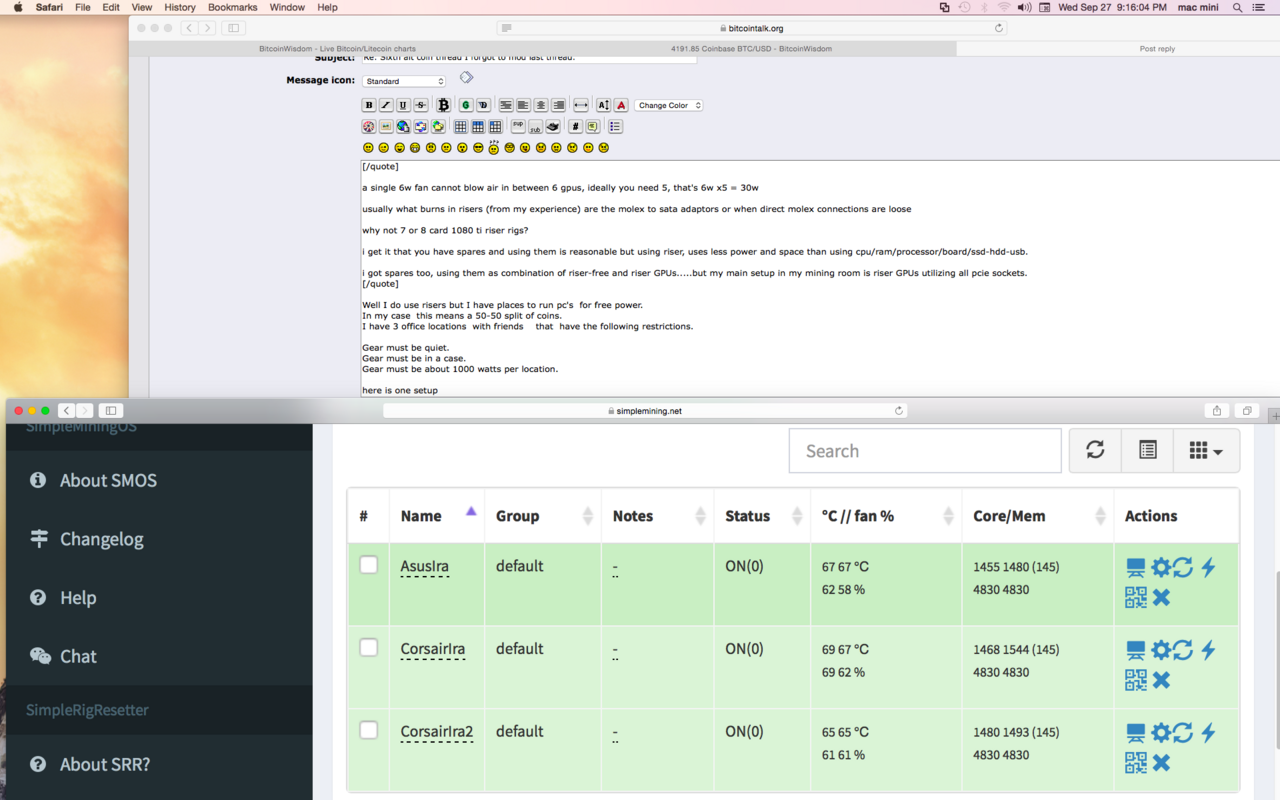Image resolution: width=1280 pixels, height=800 pixels.
Task: Open About SMOS in sidebar
Action: click(x=108, y=480)
